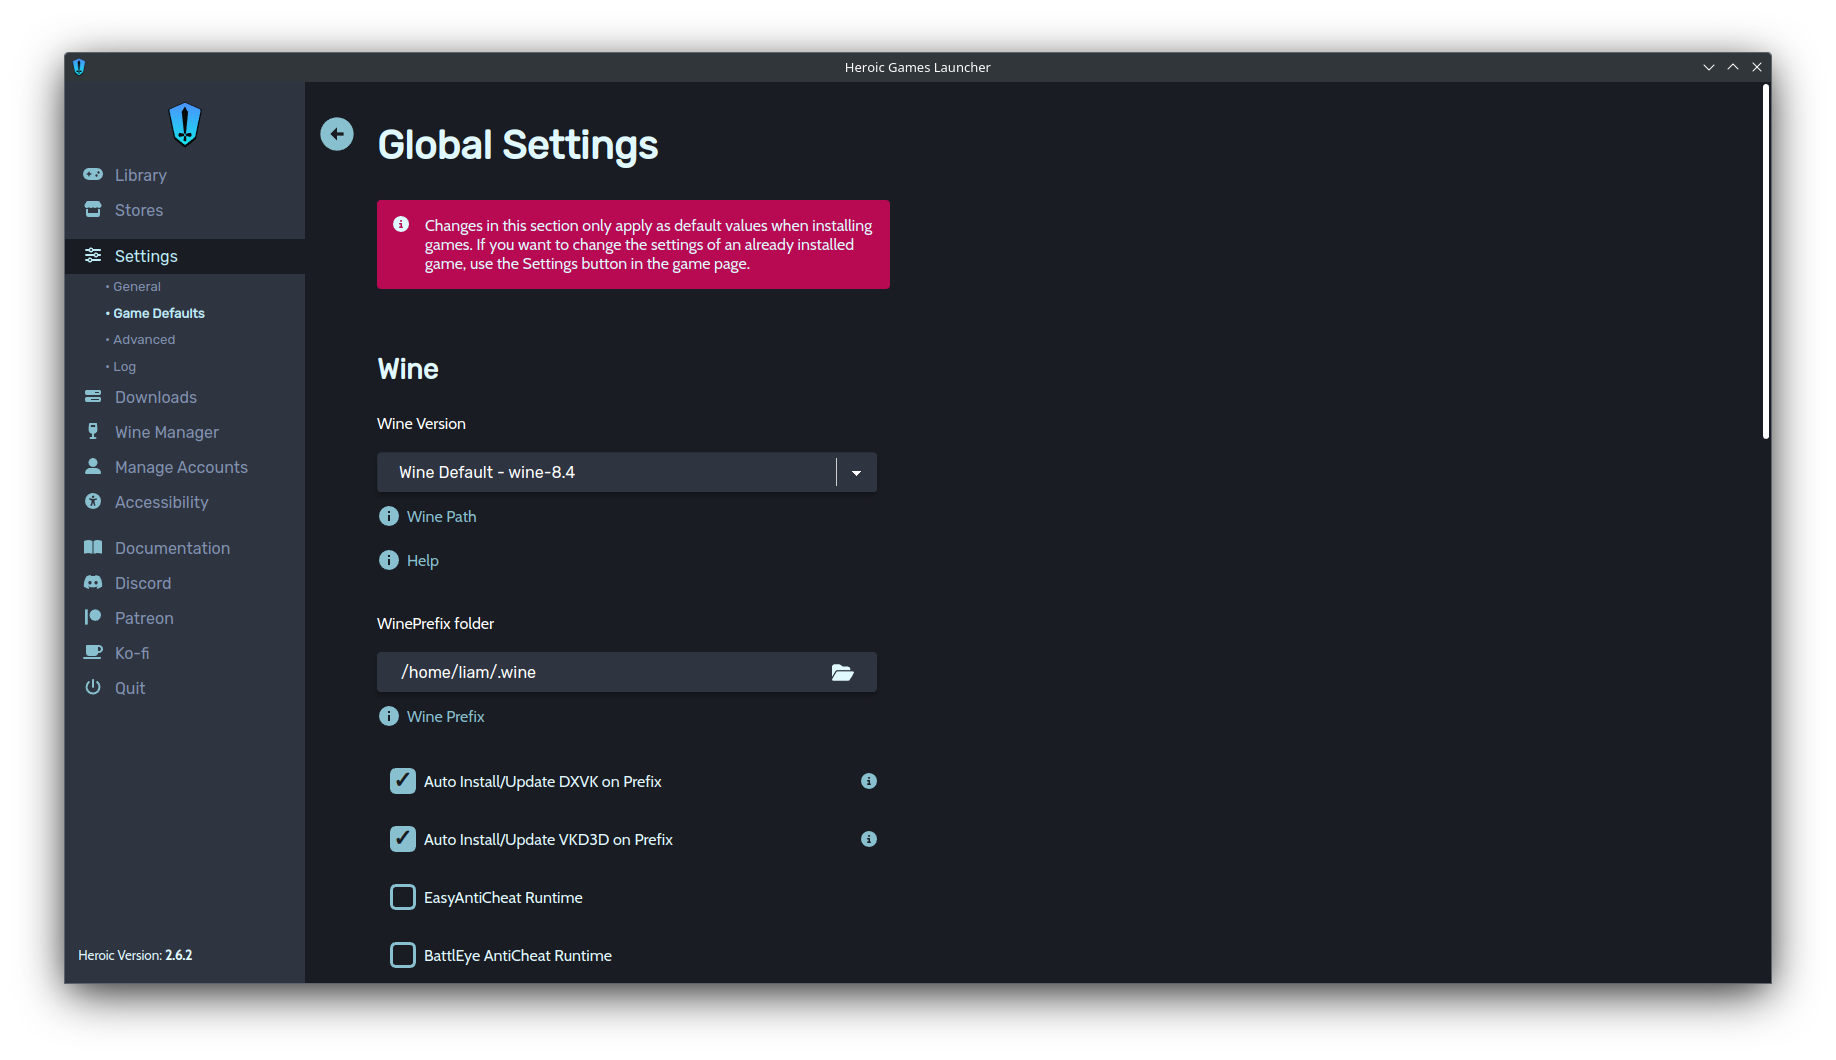The image size is (1836, 1060).
Task: Go back using the round arrow button
Action: pyautogui.click(x=337, y=134)
